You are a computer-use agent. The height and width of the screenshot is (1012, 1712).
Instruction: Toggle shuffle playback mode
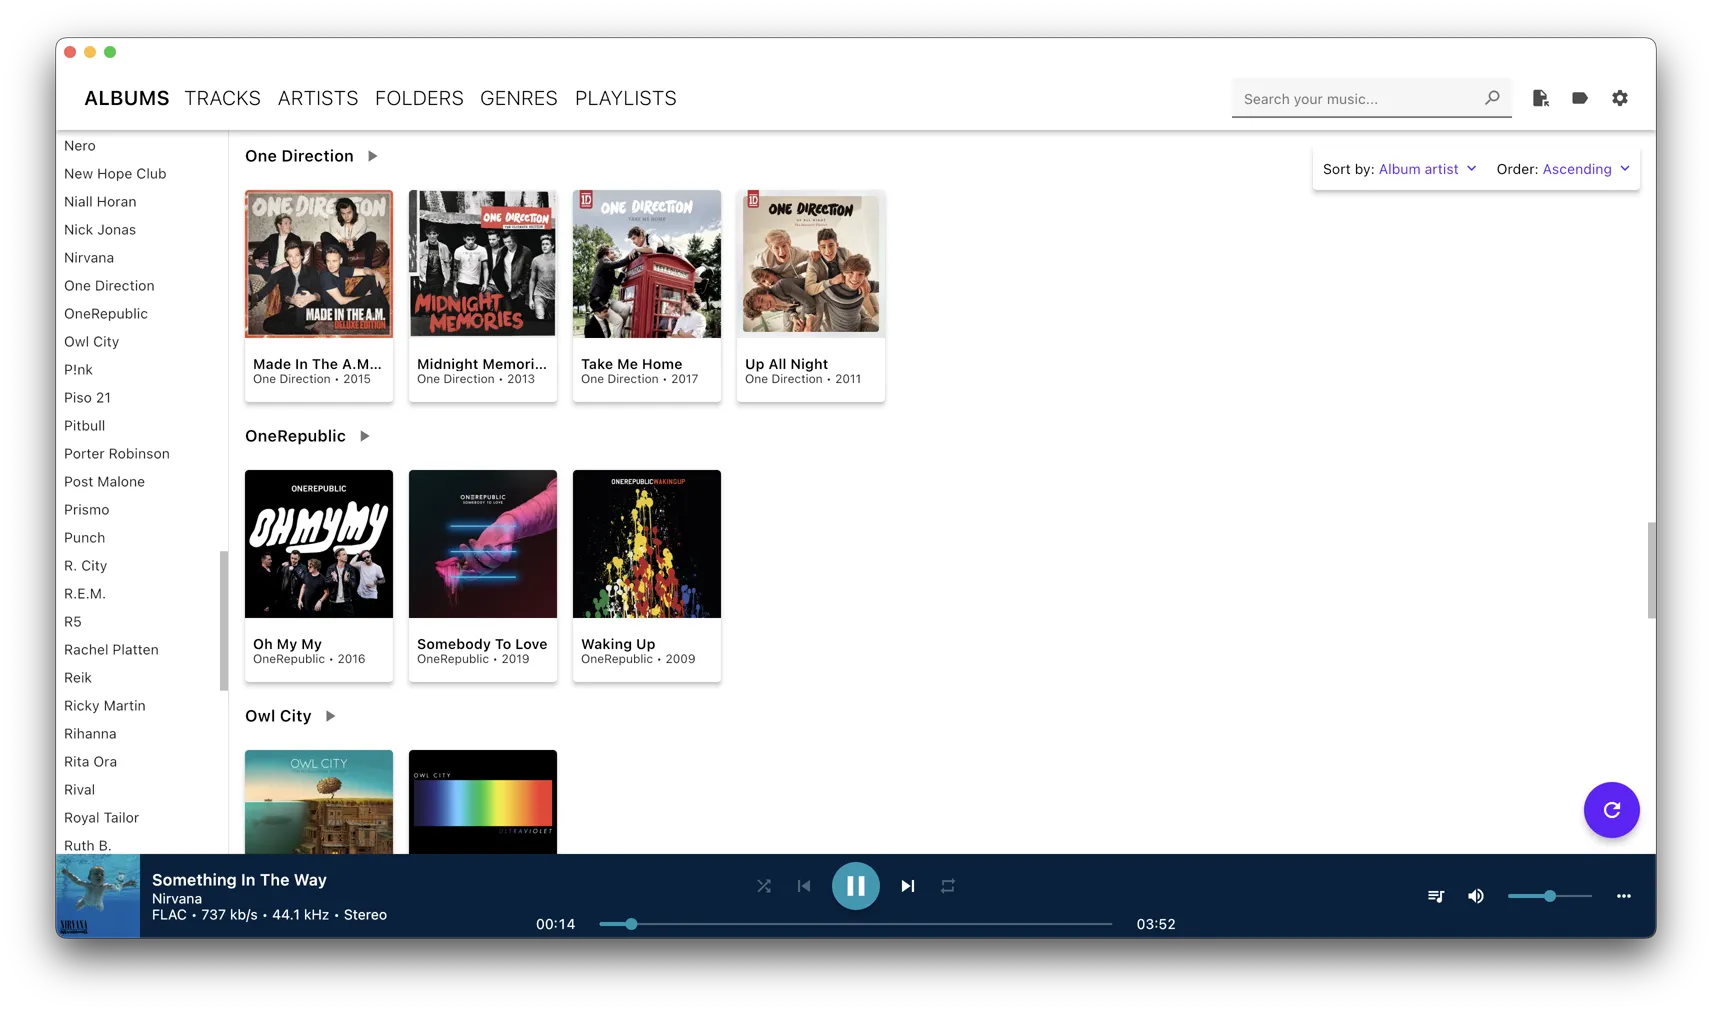pyautogui.click(x=764, y=886)
